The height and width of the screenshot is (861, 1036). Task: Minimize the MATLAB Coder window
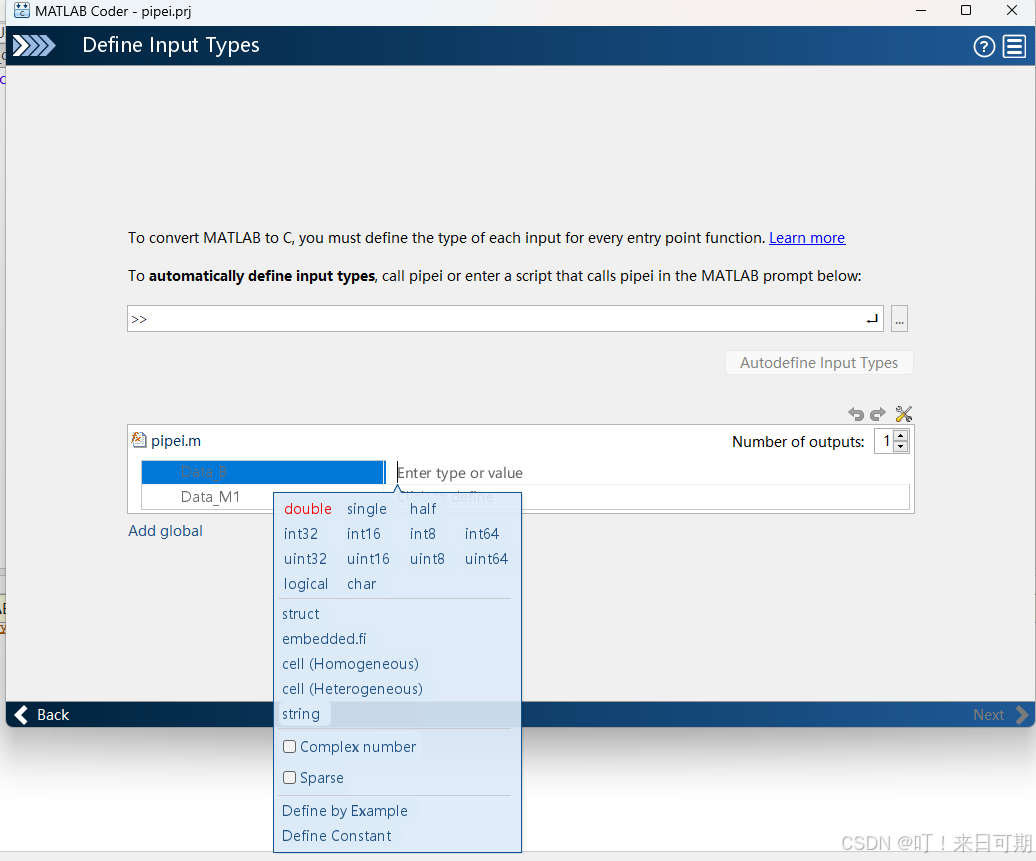tap(921, 11)
